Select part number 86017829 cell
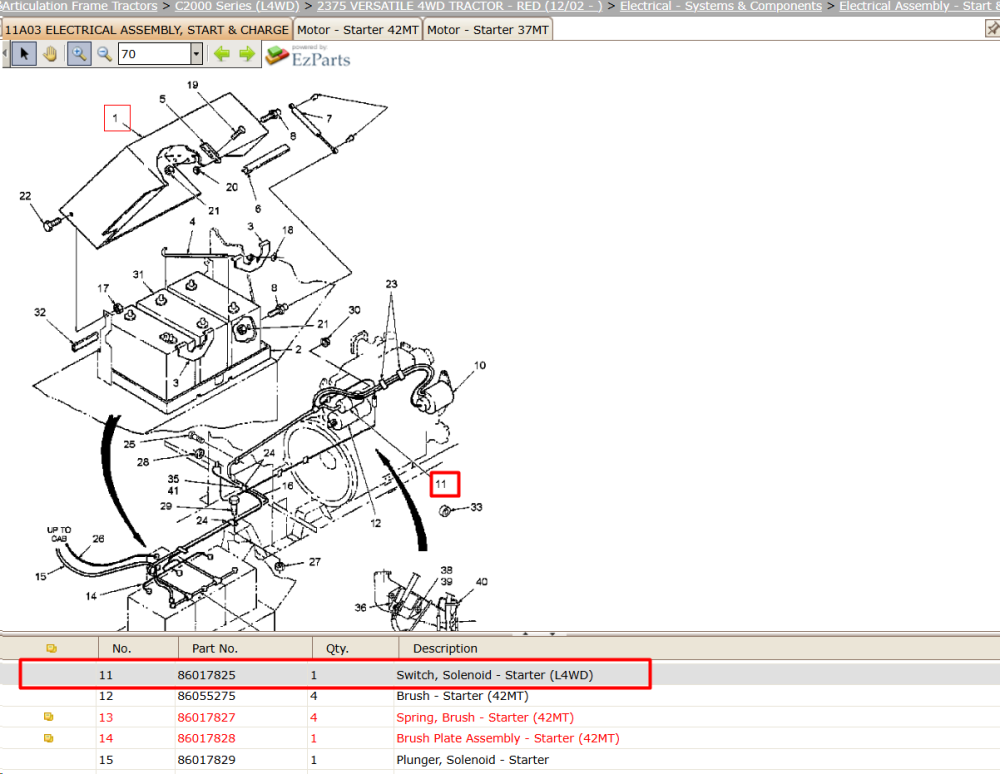The width and height of the screenshot is (1000, 774). [207, 760]
